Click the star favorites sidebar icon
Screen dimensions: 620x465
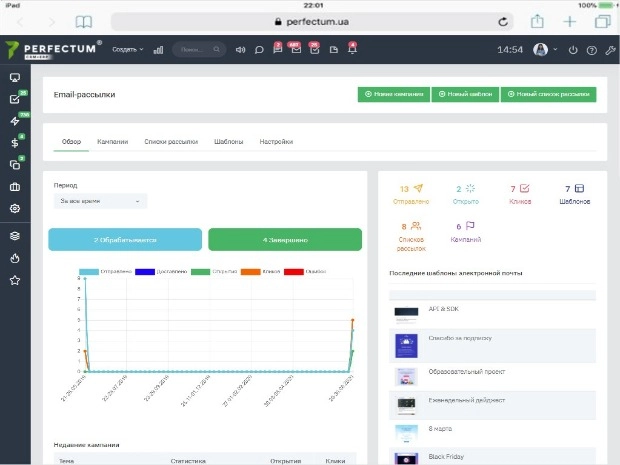(x=15, y=280)
